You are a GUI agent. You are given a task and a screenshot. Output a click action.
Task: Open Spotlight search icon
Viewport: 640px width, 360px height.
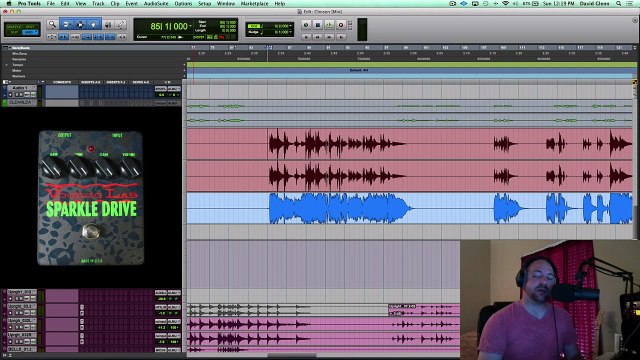pos(619,3)
